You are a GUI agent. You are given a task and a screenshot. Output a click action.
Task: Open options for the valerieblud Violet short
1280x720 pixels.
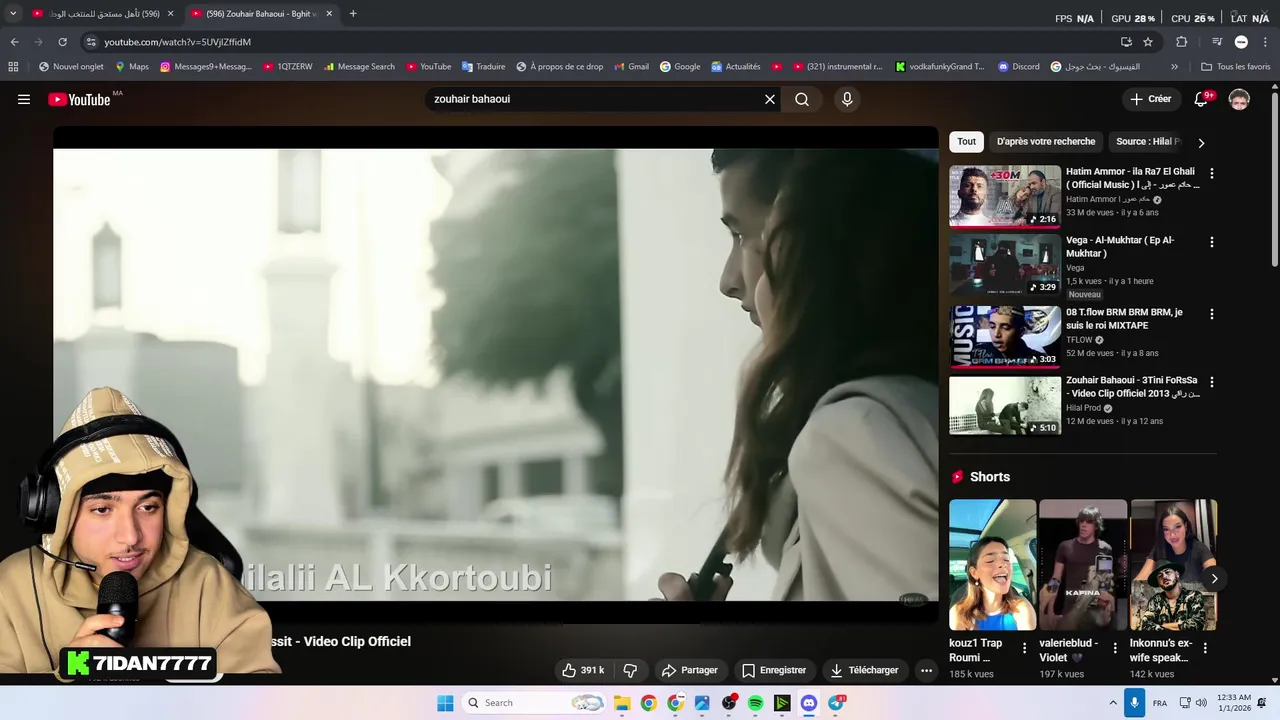(1115, 648)
